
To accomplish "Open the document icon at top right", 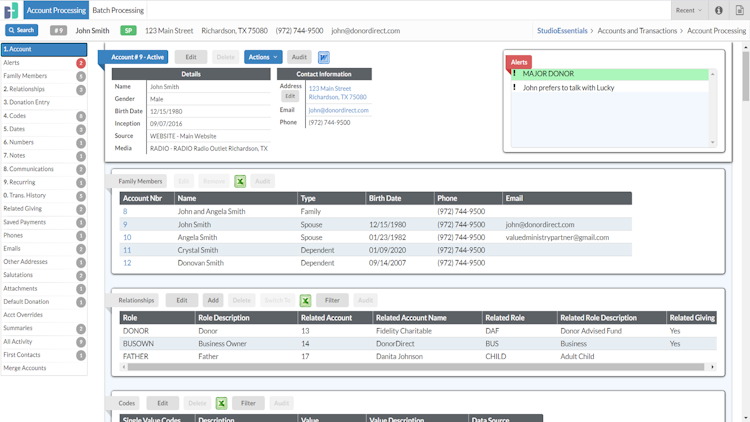I will [739, 10].
